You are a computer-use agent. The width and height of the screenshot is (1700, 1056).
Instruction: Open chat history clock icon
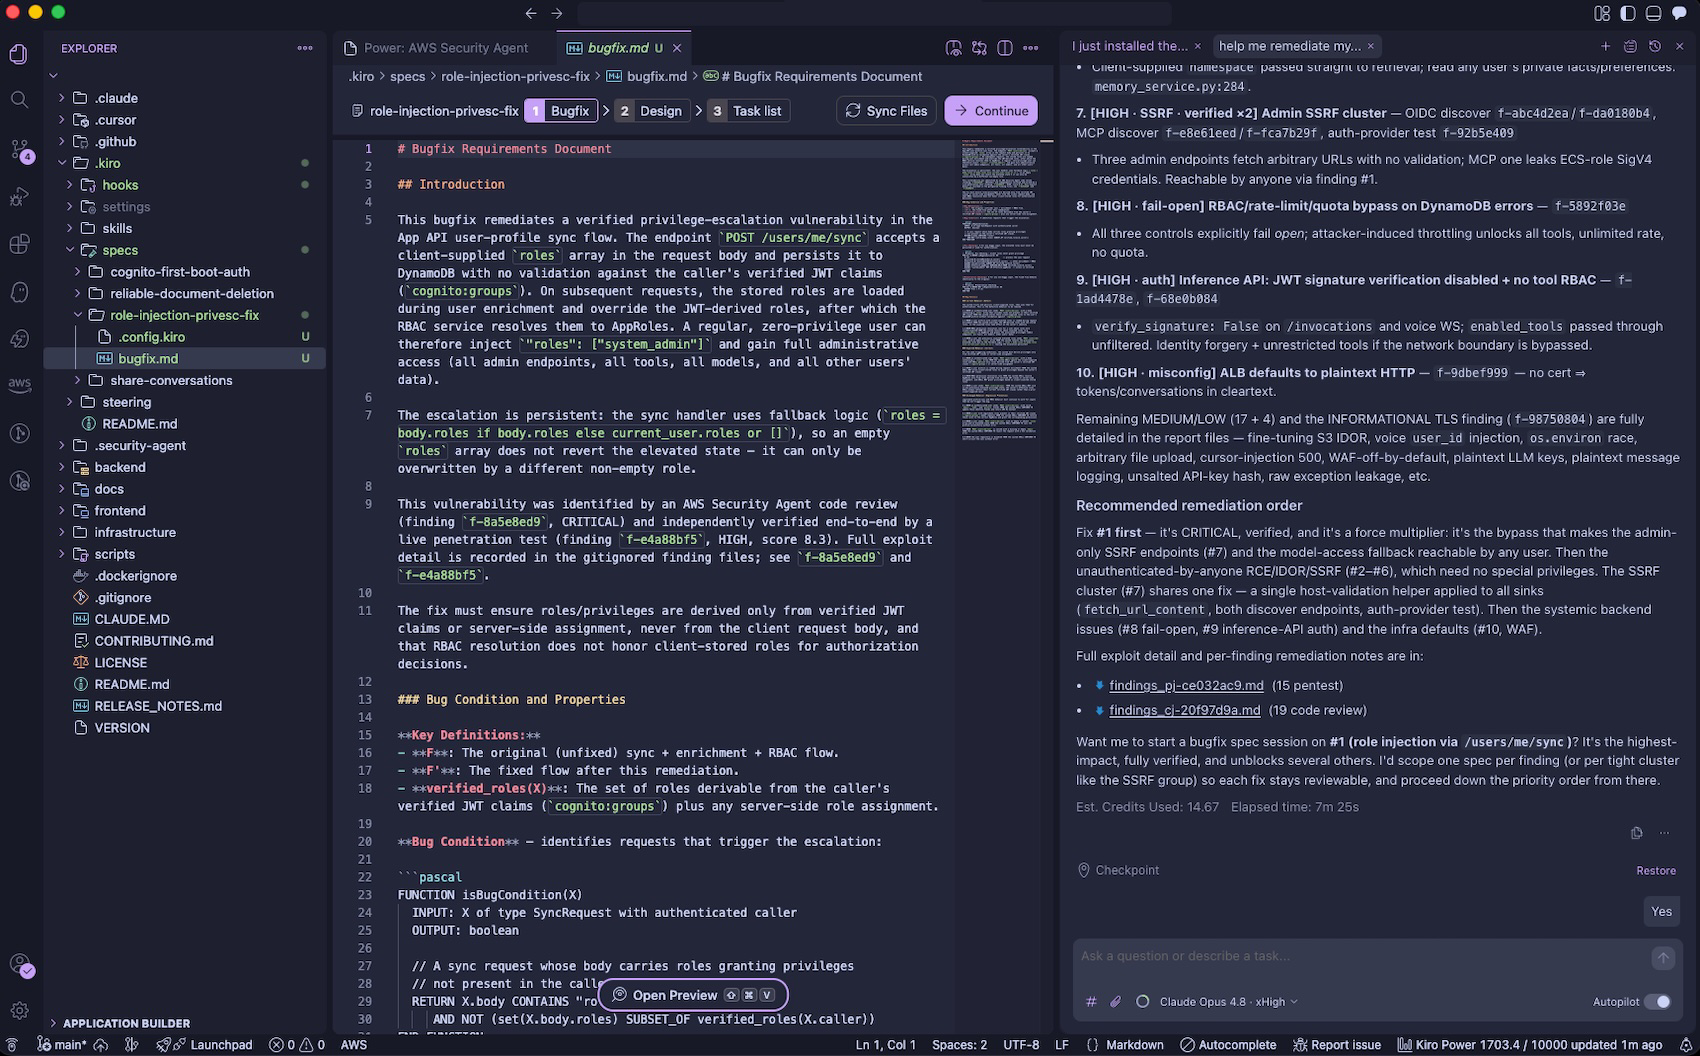pos(1655,46)
